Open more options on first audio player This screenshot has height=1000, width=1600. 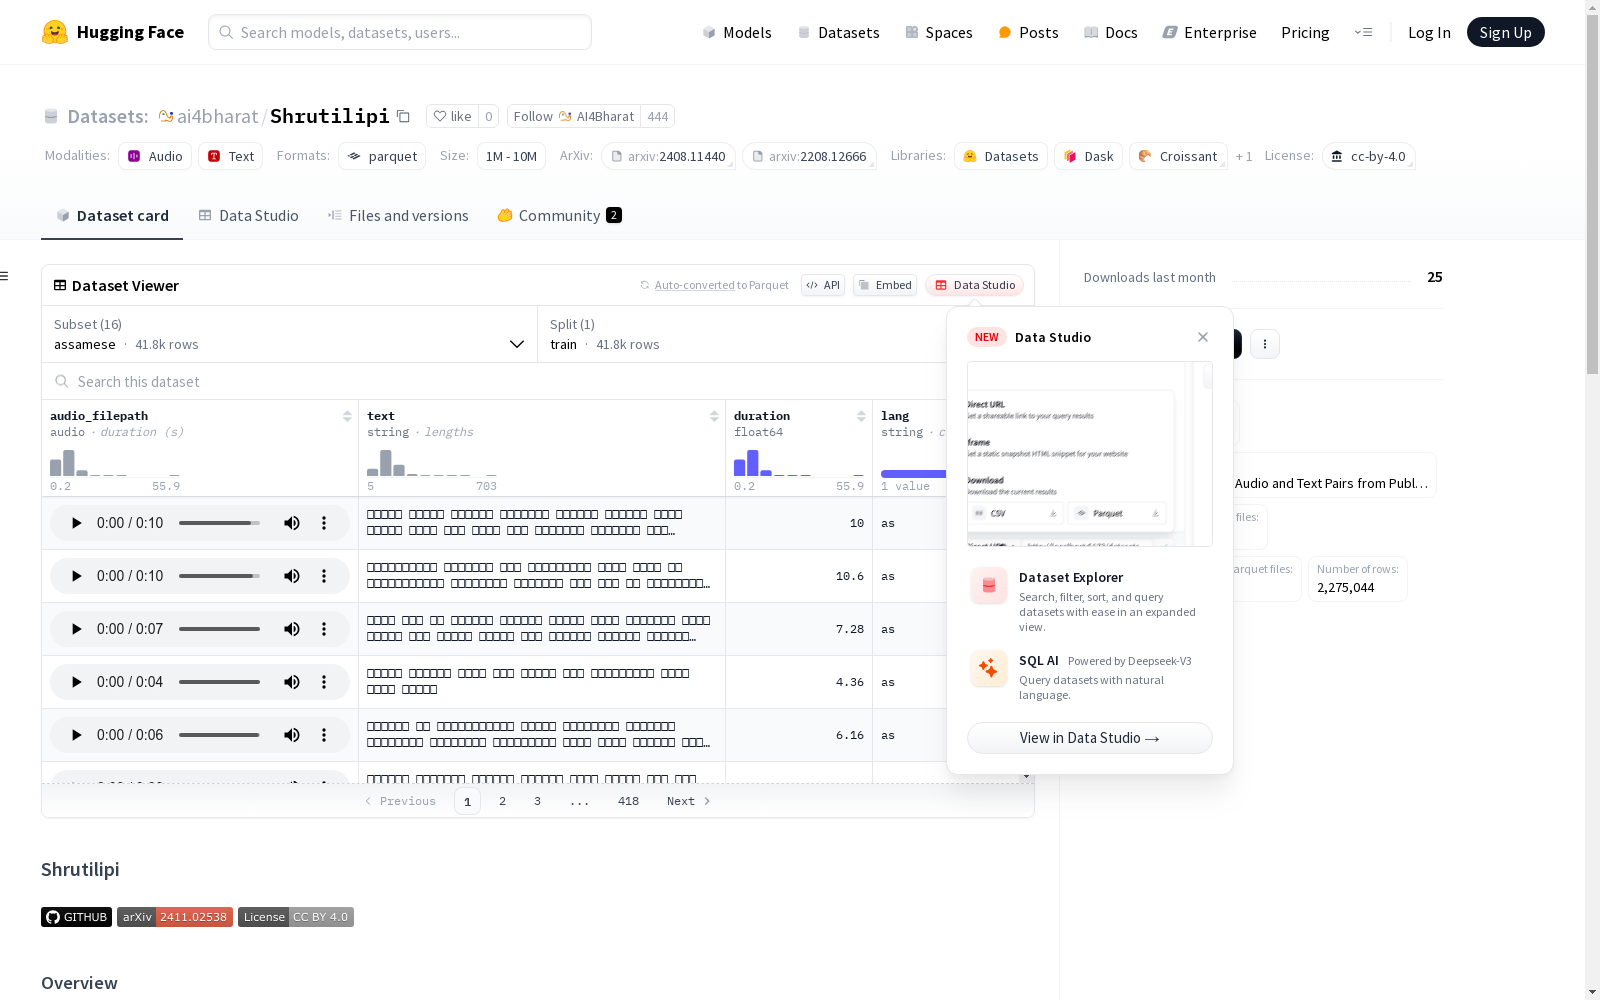point(324,523)
